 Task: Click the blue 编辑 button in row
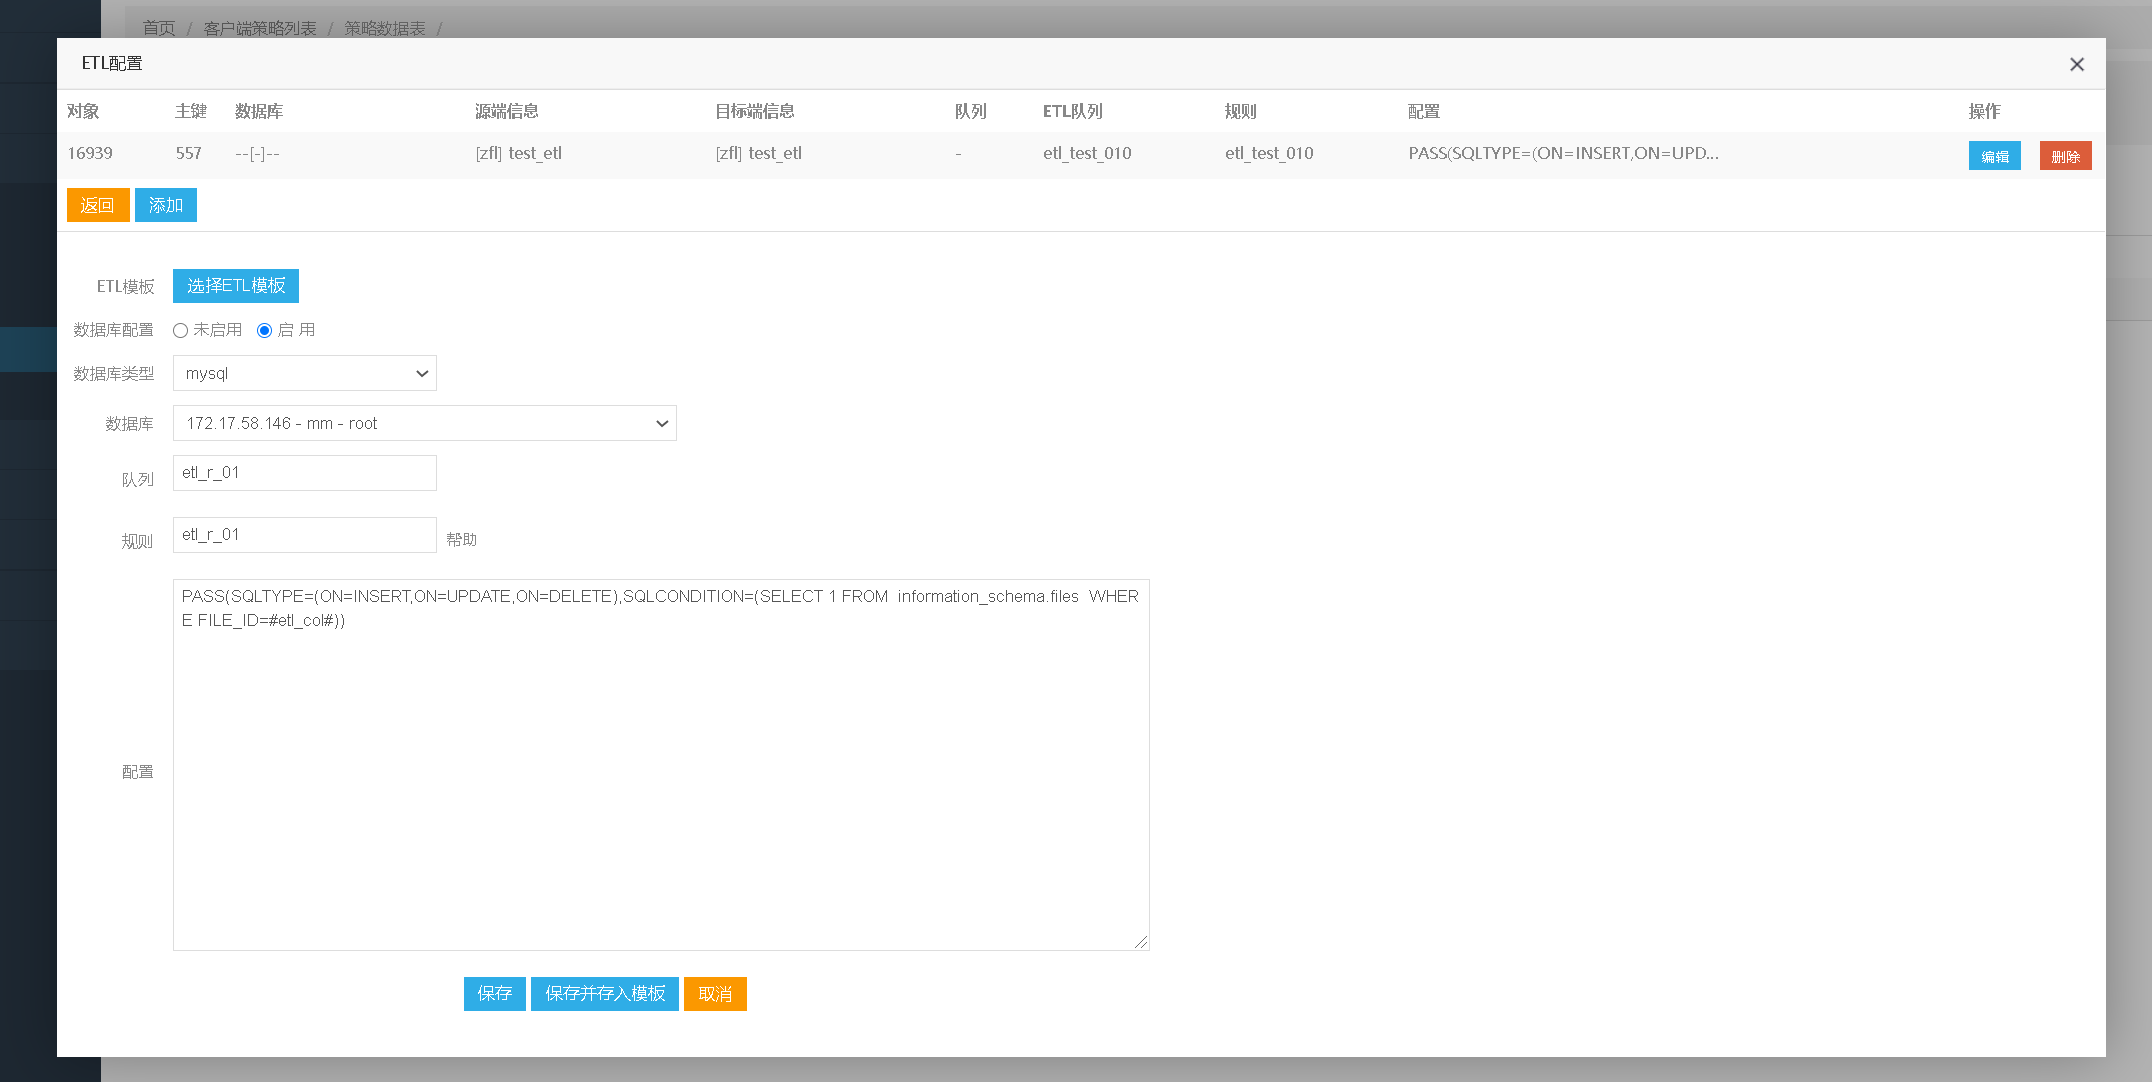[x=1994, y=156]
